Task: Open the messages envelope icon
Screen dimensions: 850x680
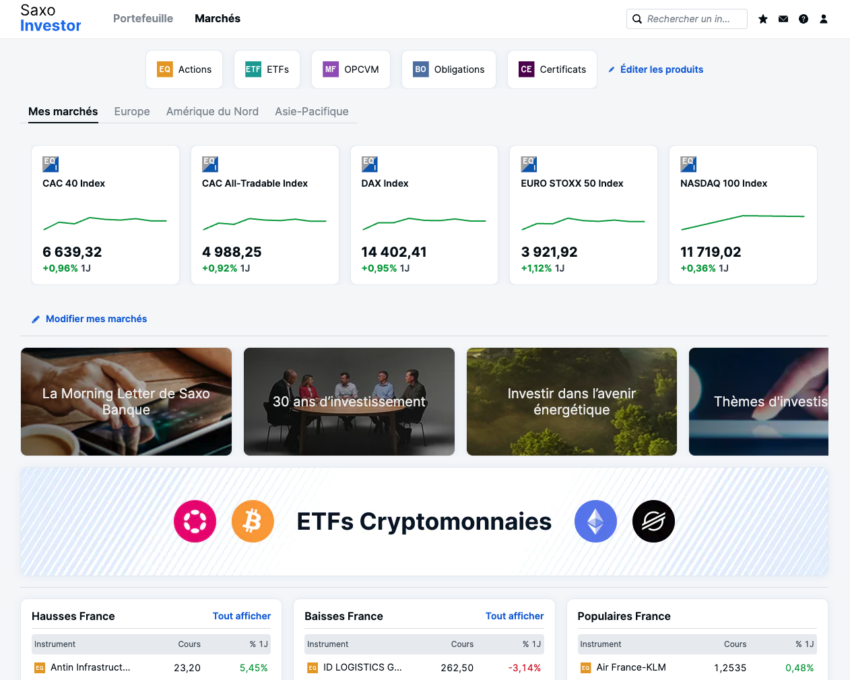Action: tap(783, 18)
